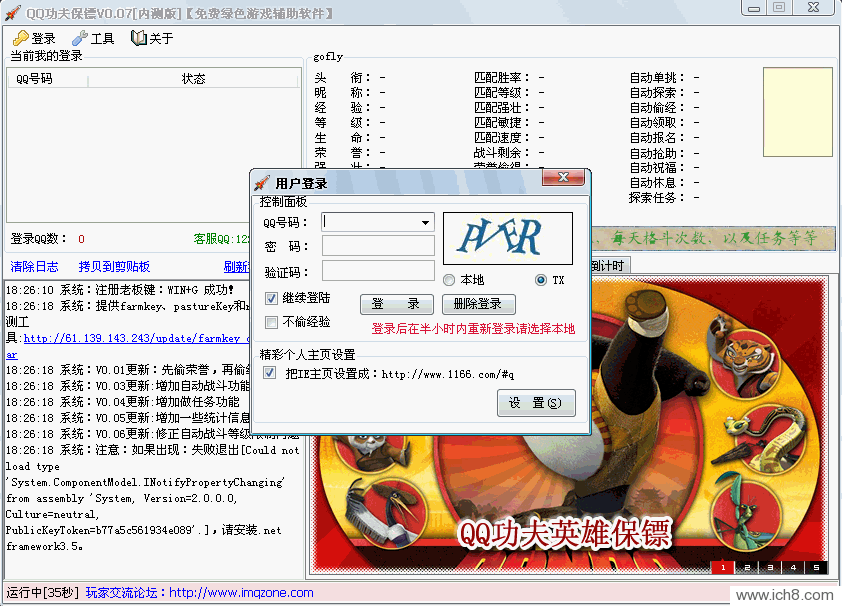Screen dimensions: 842x606
Task: Click the 运行中[35秒] status text
Action: click(42, 593)
